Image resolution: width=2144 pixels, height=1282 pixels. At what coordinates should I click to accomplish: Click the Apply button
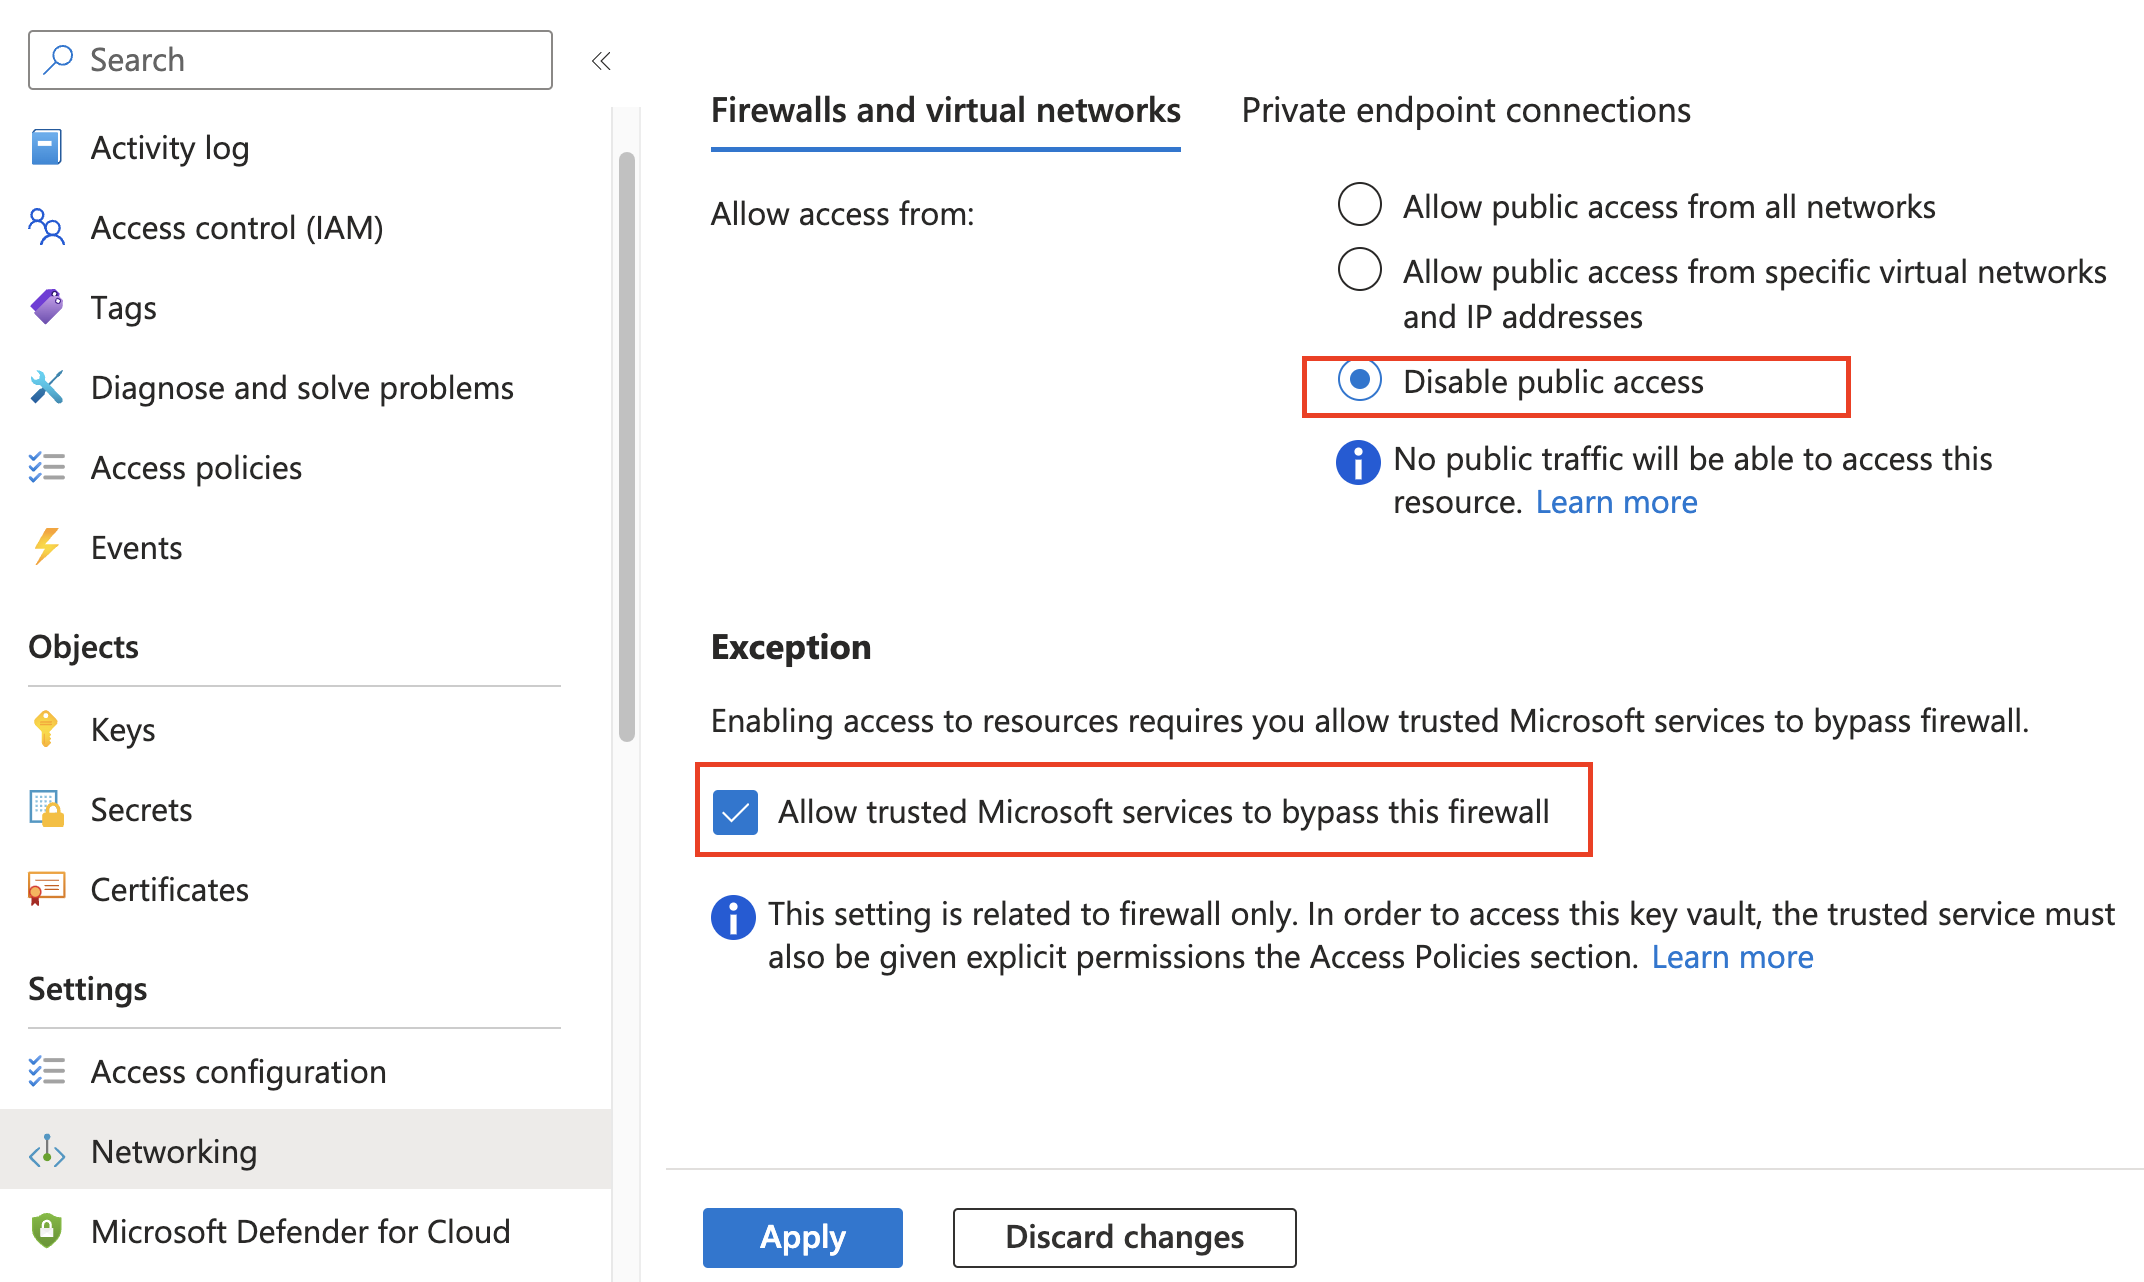[x=802, y=1237]
